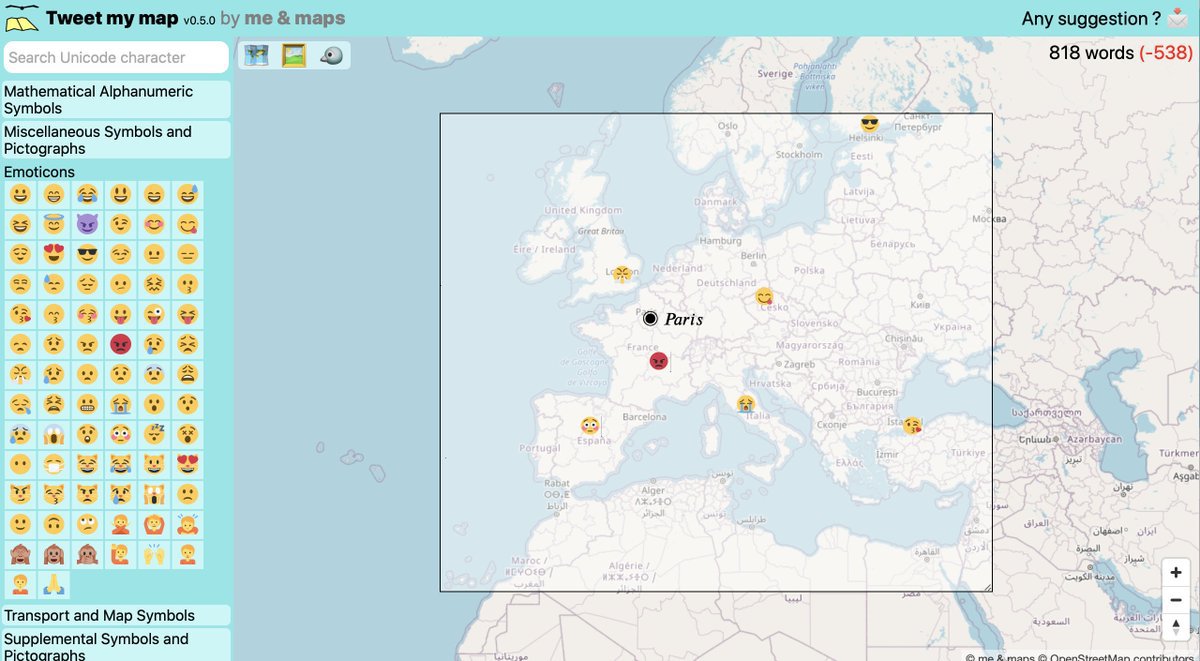Click the Paris marker on the map
Screen dimensions: 1200x661
(650, 318)
